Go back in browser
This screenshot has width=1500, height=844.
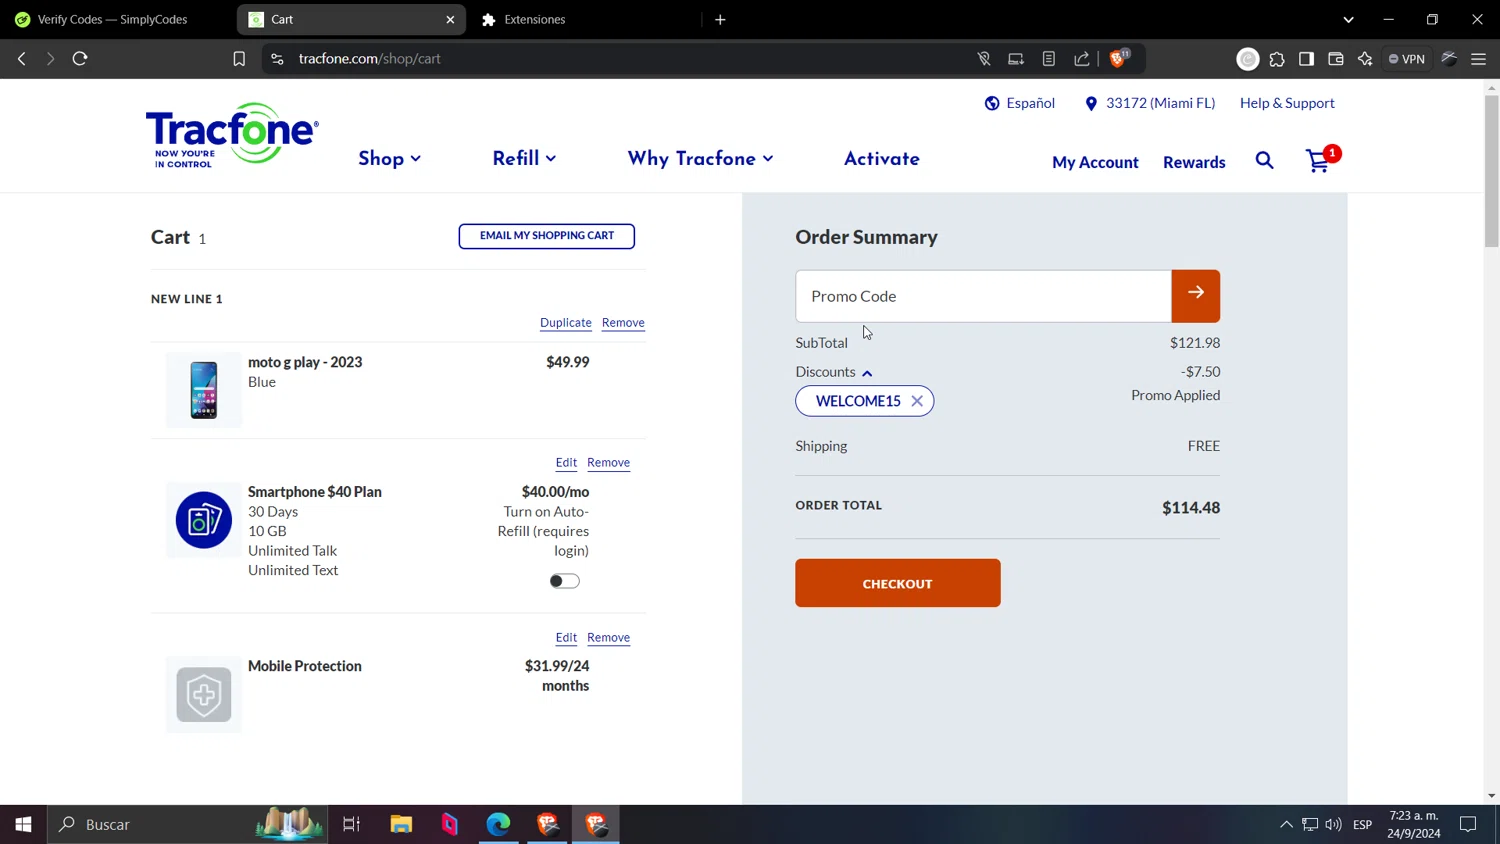pos(22,59)
